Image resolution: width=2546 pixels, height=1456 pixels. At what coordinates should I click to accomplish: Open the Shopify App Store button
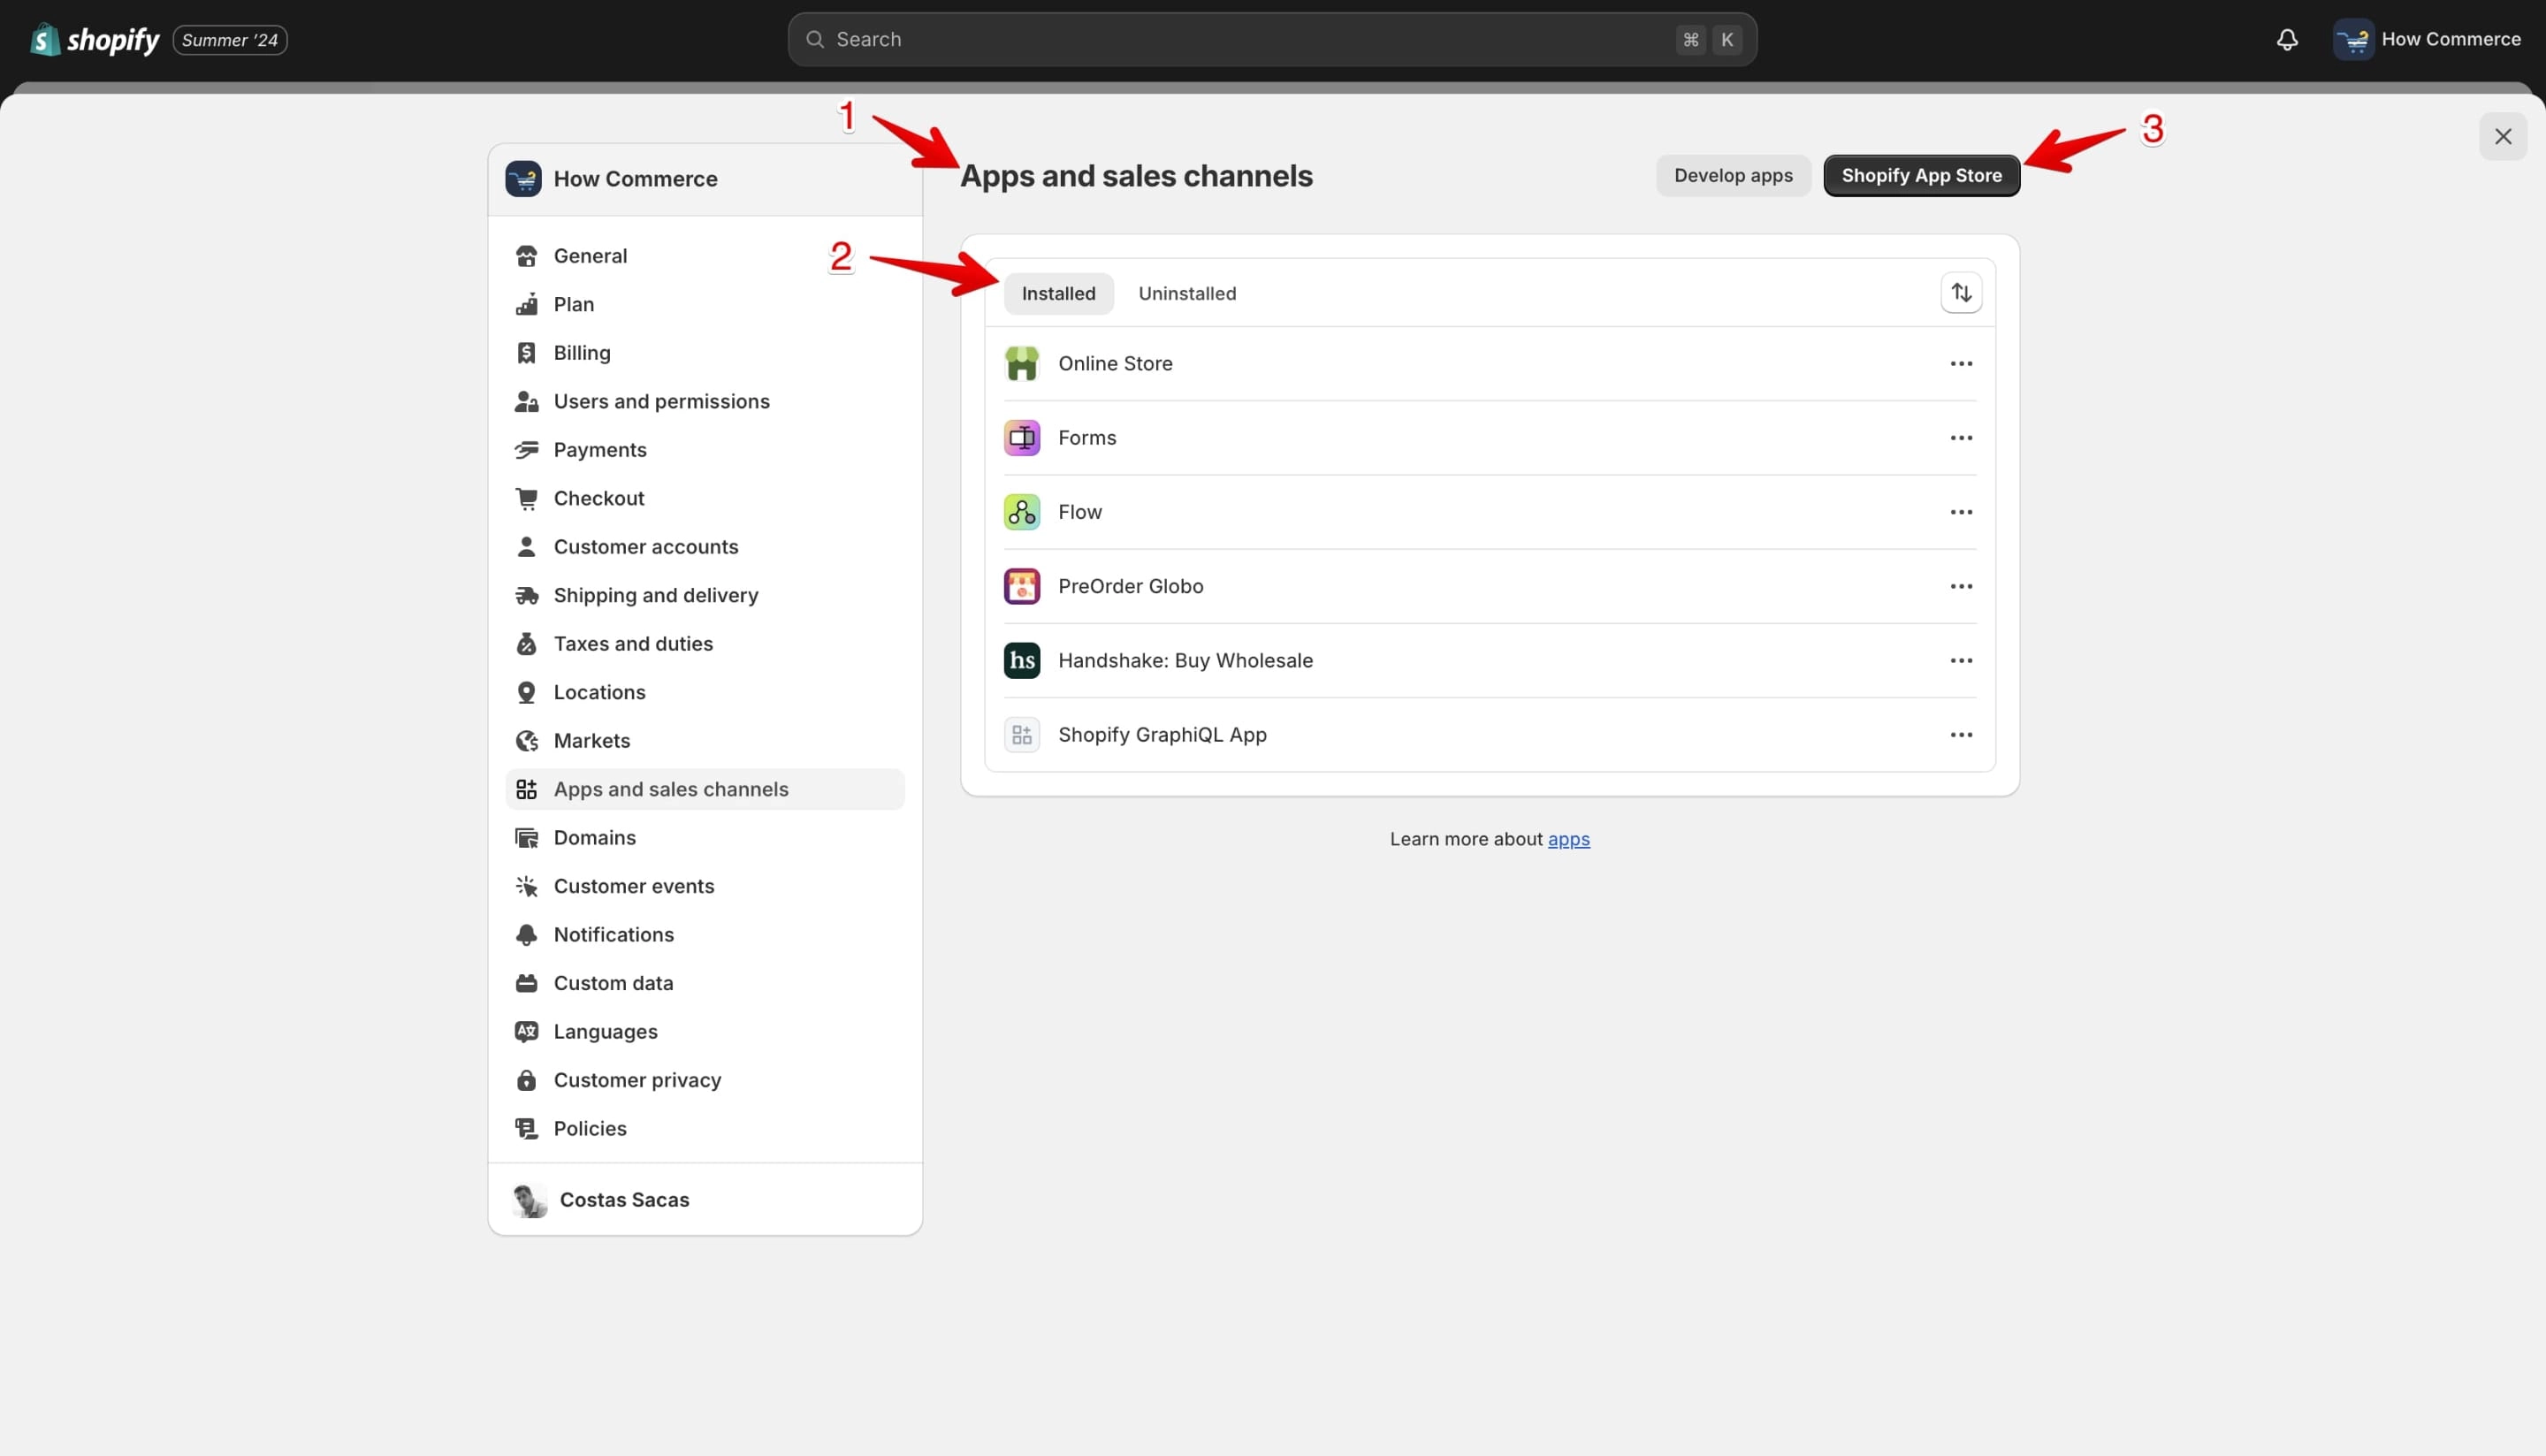tap(1921, 176)
